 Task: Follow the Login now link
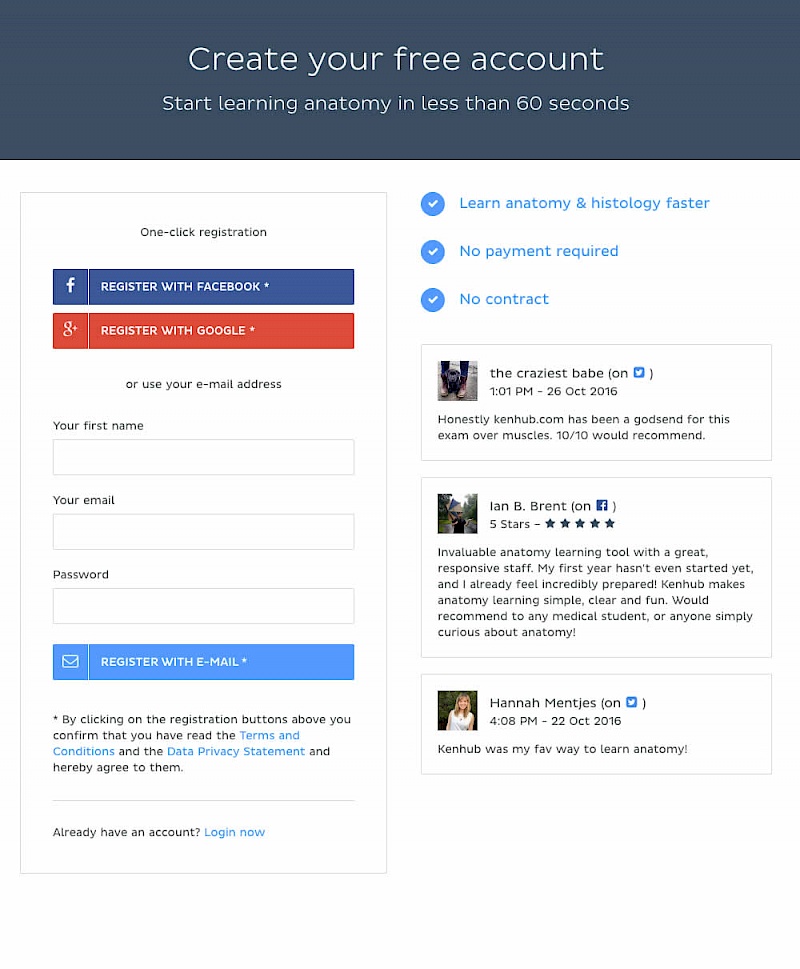coord(235,832)
